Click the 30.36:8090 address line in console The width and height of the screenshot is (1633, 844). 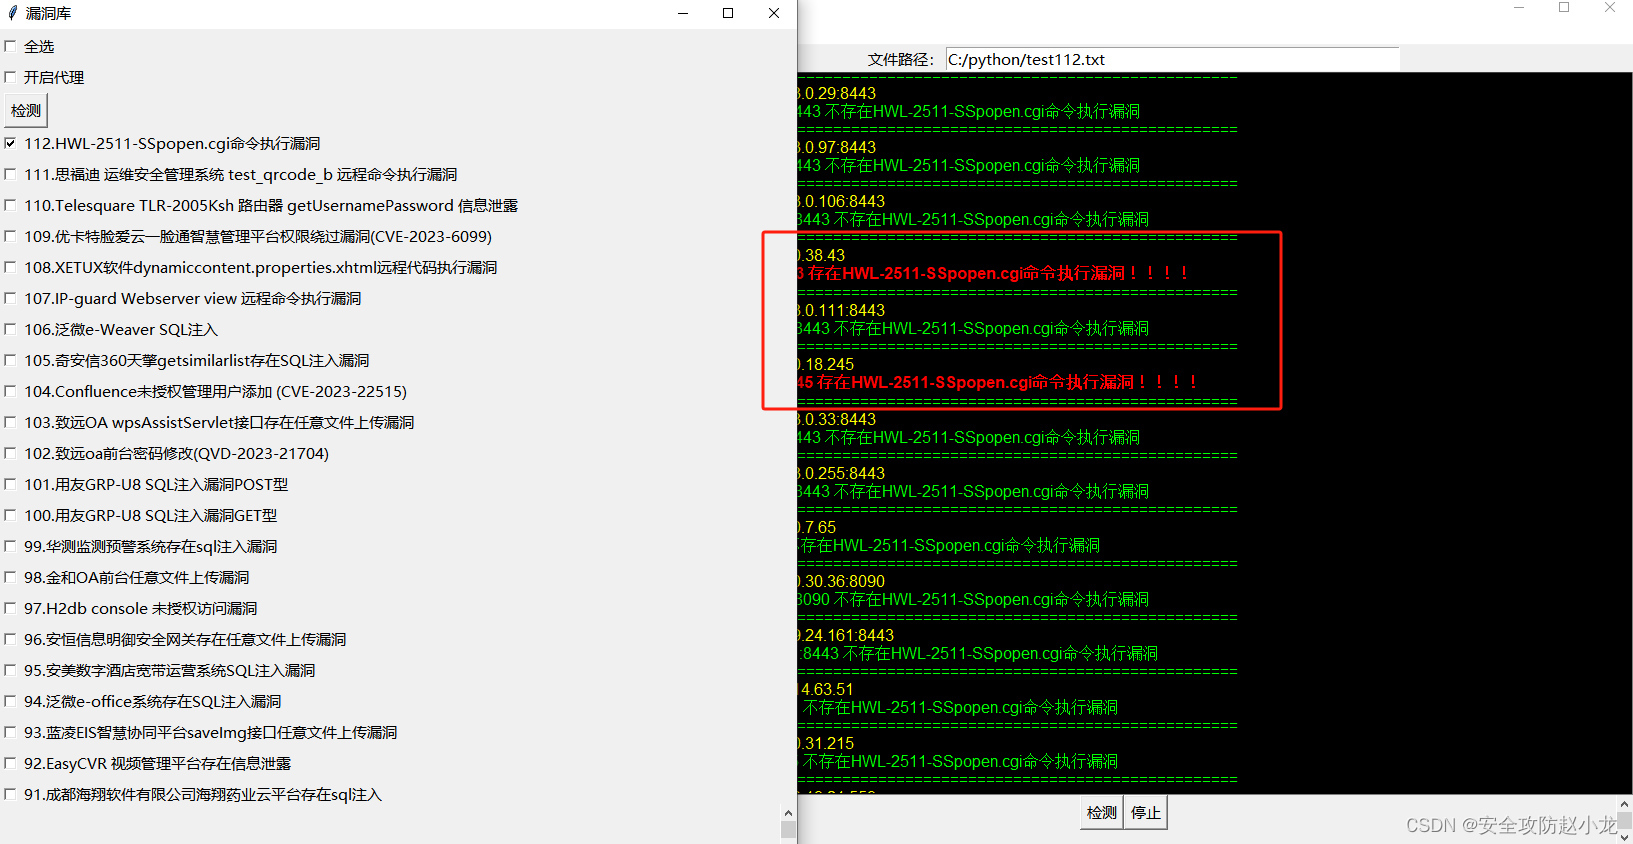pyautogui.click(x=842, y=581)
